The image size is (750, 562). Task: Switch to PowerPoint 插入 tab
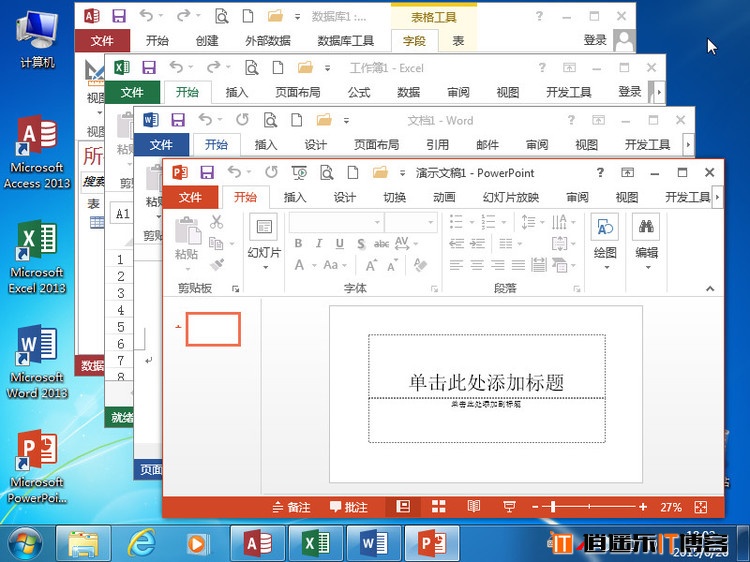pos(295,197)
